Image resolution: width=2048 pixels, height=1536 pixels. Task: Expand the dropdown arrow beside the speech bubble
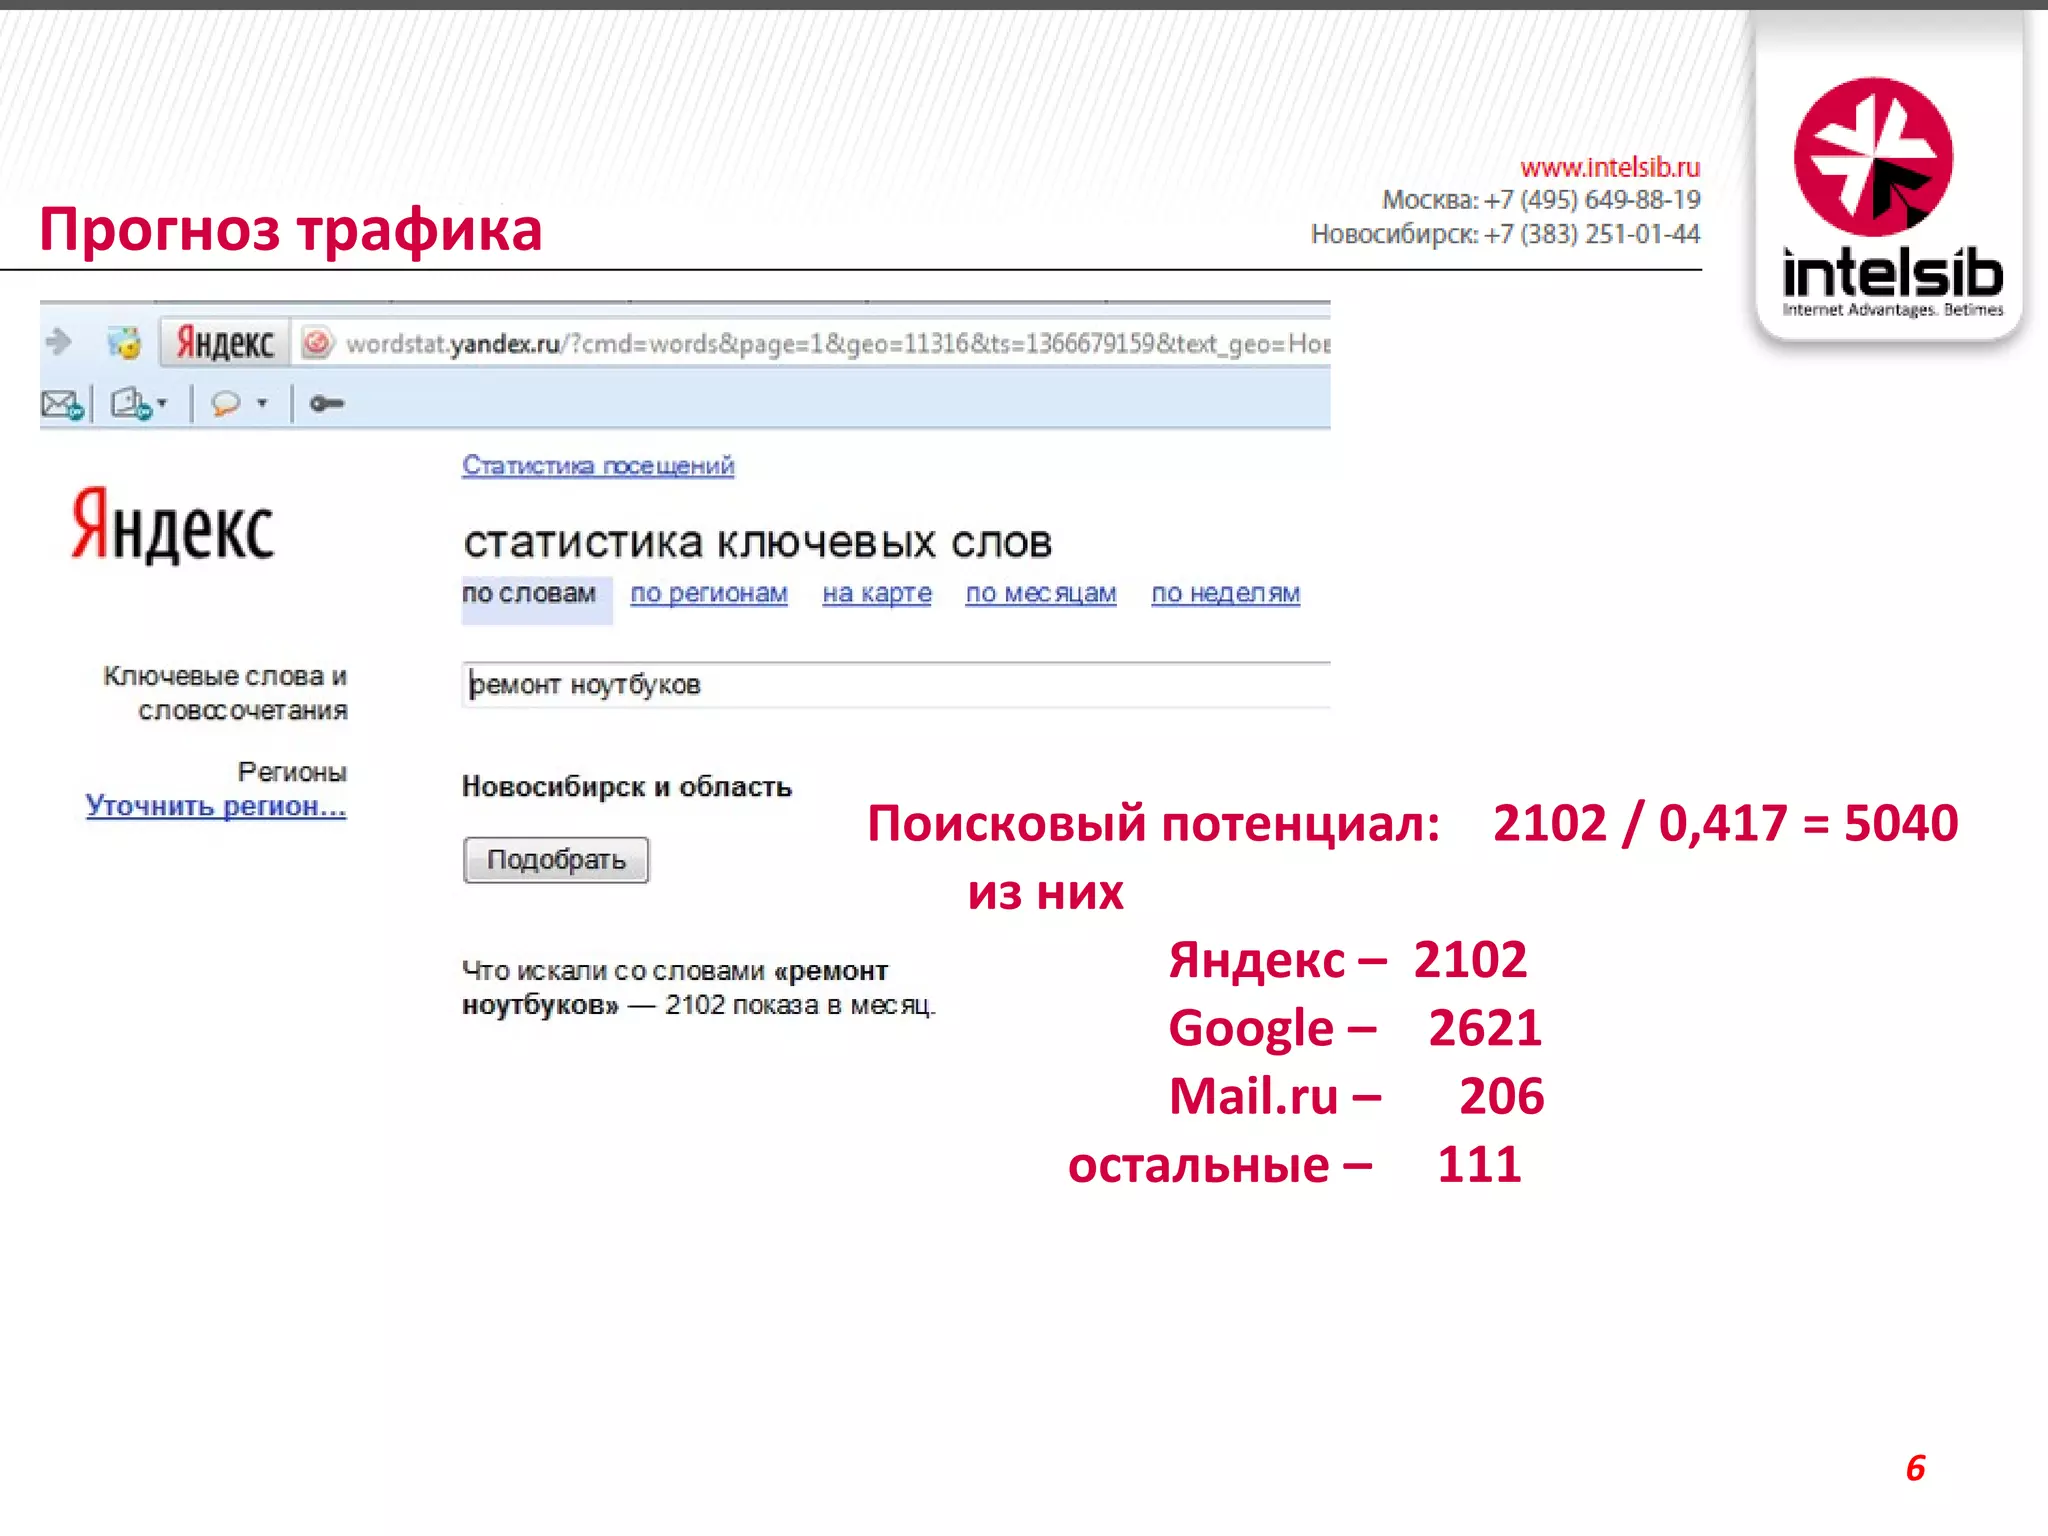click(x=262, y=404)
